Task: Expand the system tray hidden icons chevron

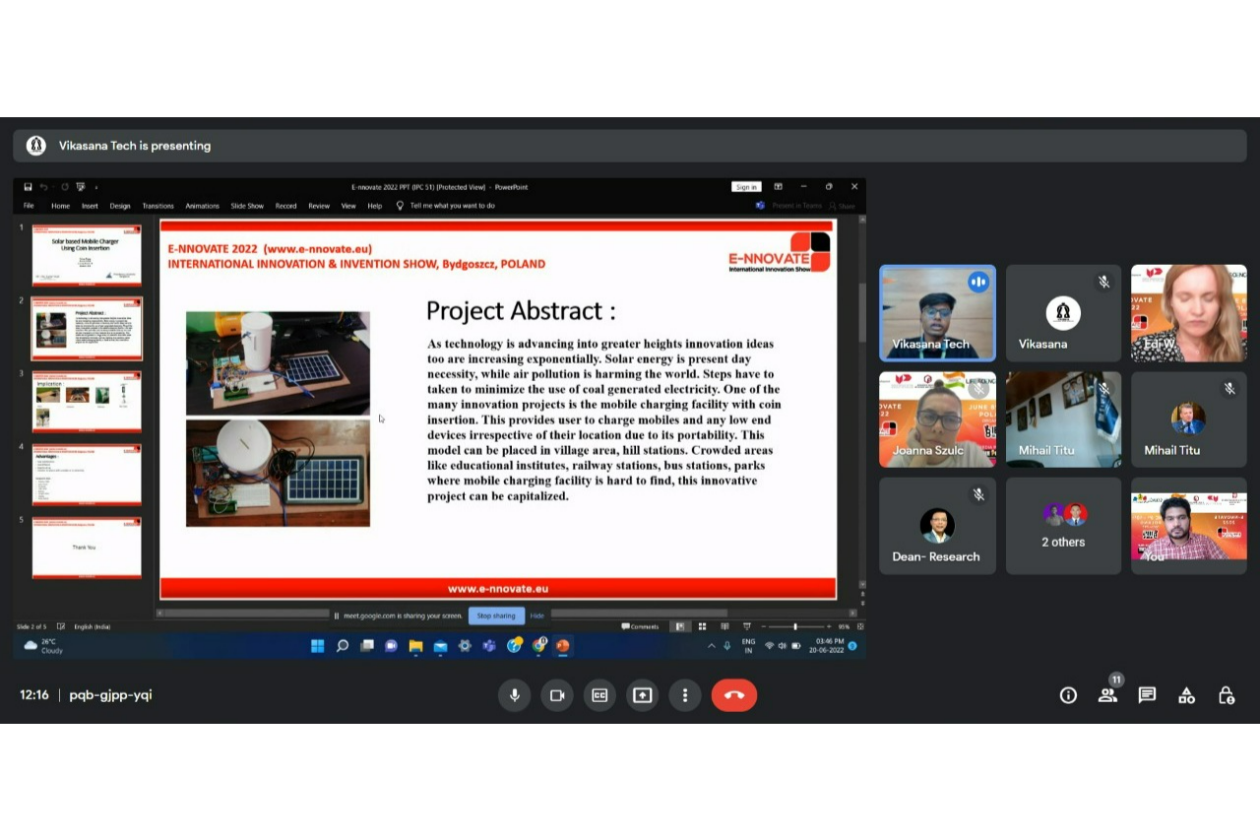Action: 711,646
